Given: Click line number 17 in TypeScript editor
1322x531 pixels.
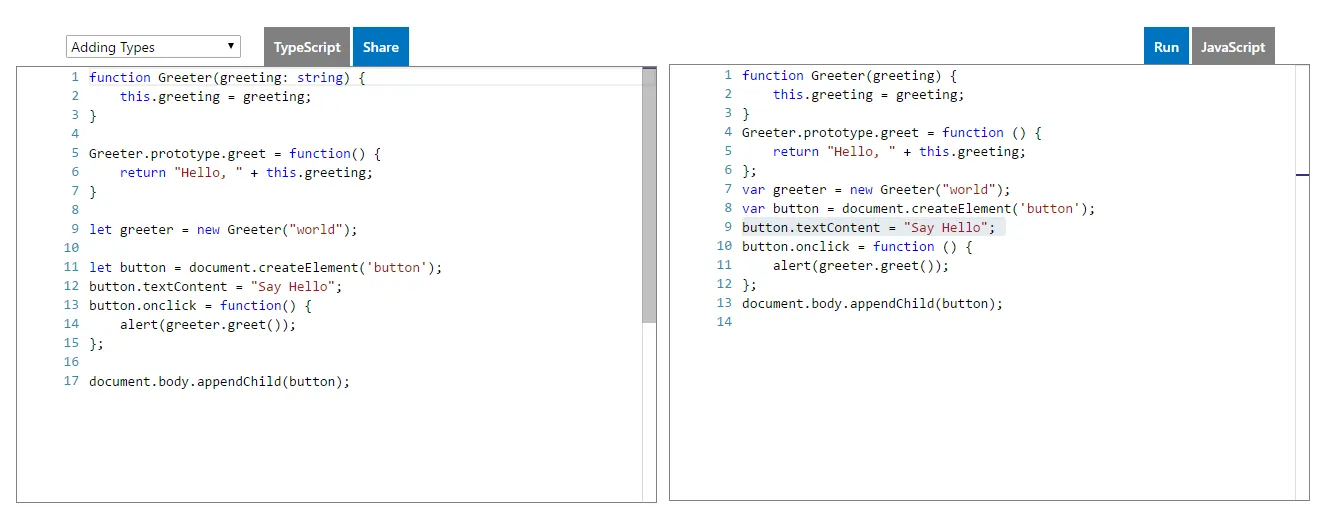Looking at the screenshot, I should [x=71, y=381].
